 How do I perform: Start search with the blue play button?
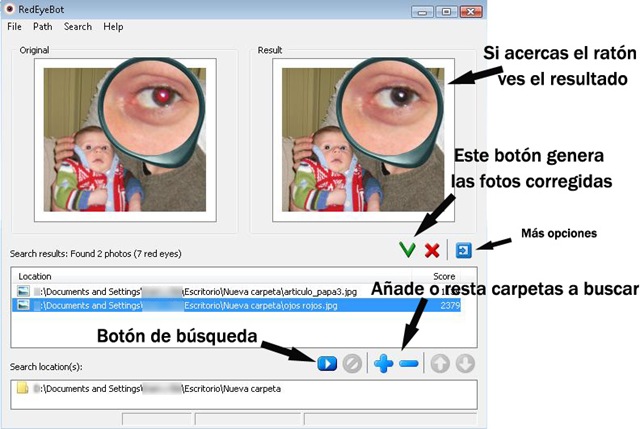pos(327,363)
